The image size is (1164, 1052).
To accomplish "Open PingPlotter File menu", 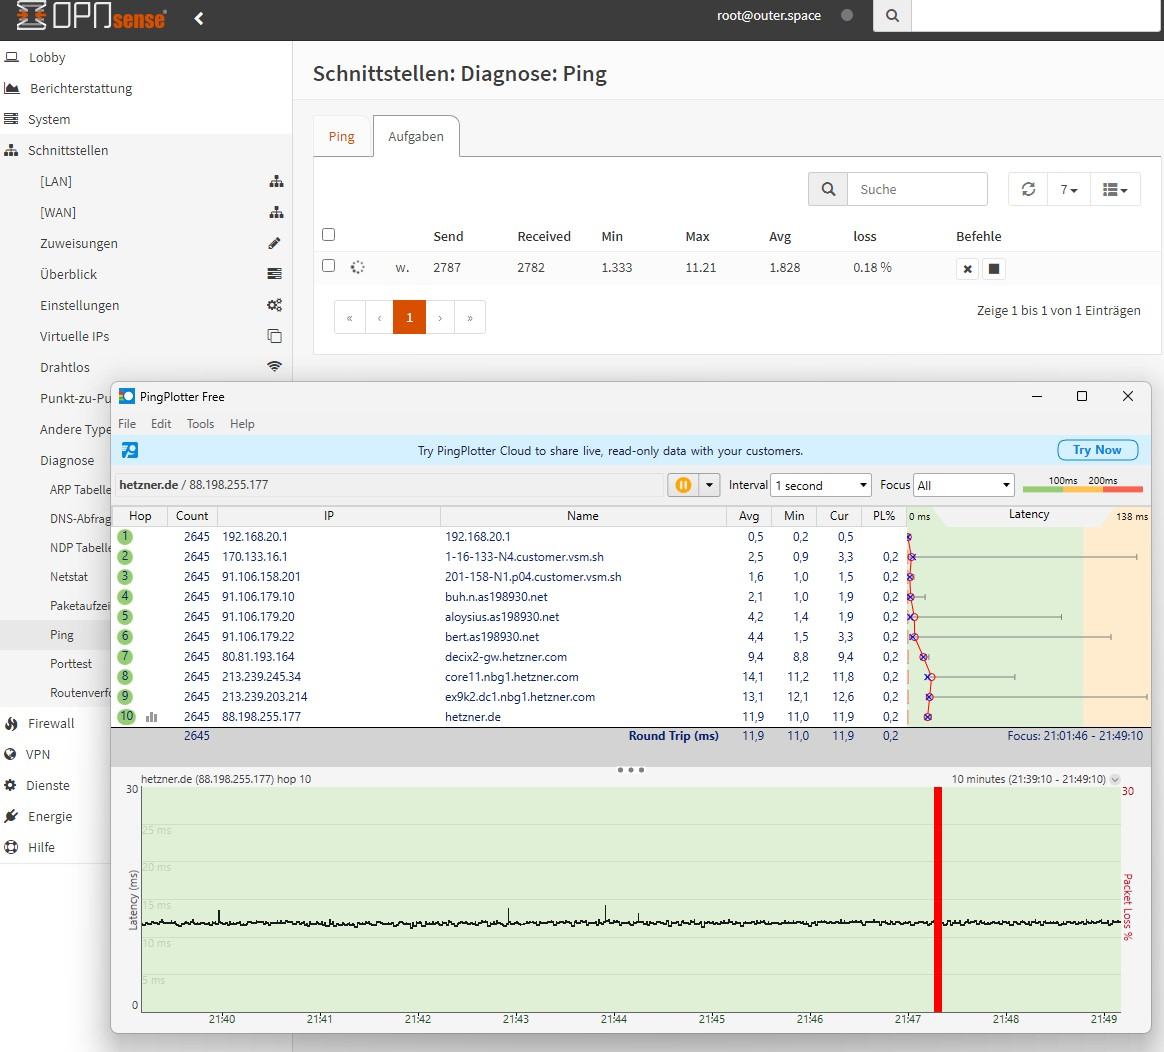I will click(x=127, y=424).
